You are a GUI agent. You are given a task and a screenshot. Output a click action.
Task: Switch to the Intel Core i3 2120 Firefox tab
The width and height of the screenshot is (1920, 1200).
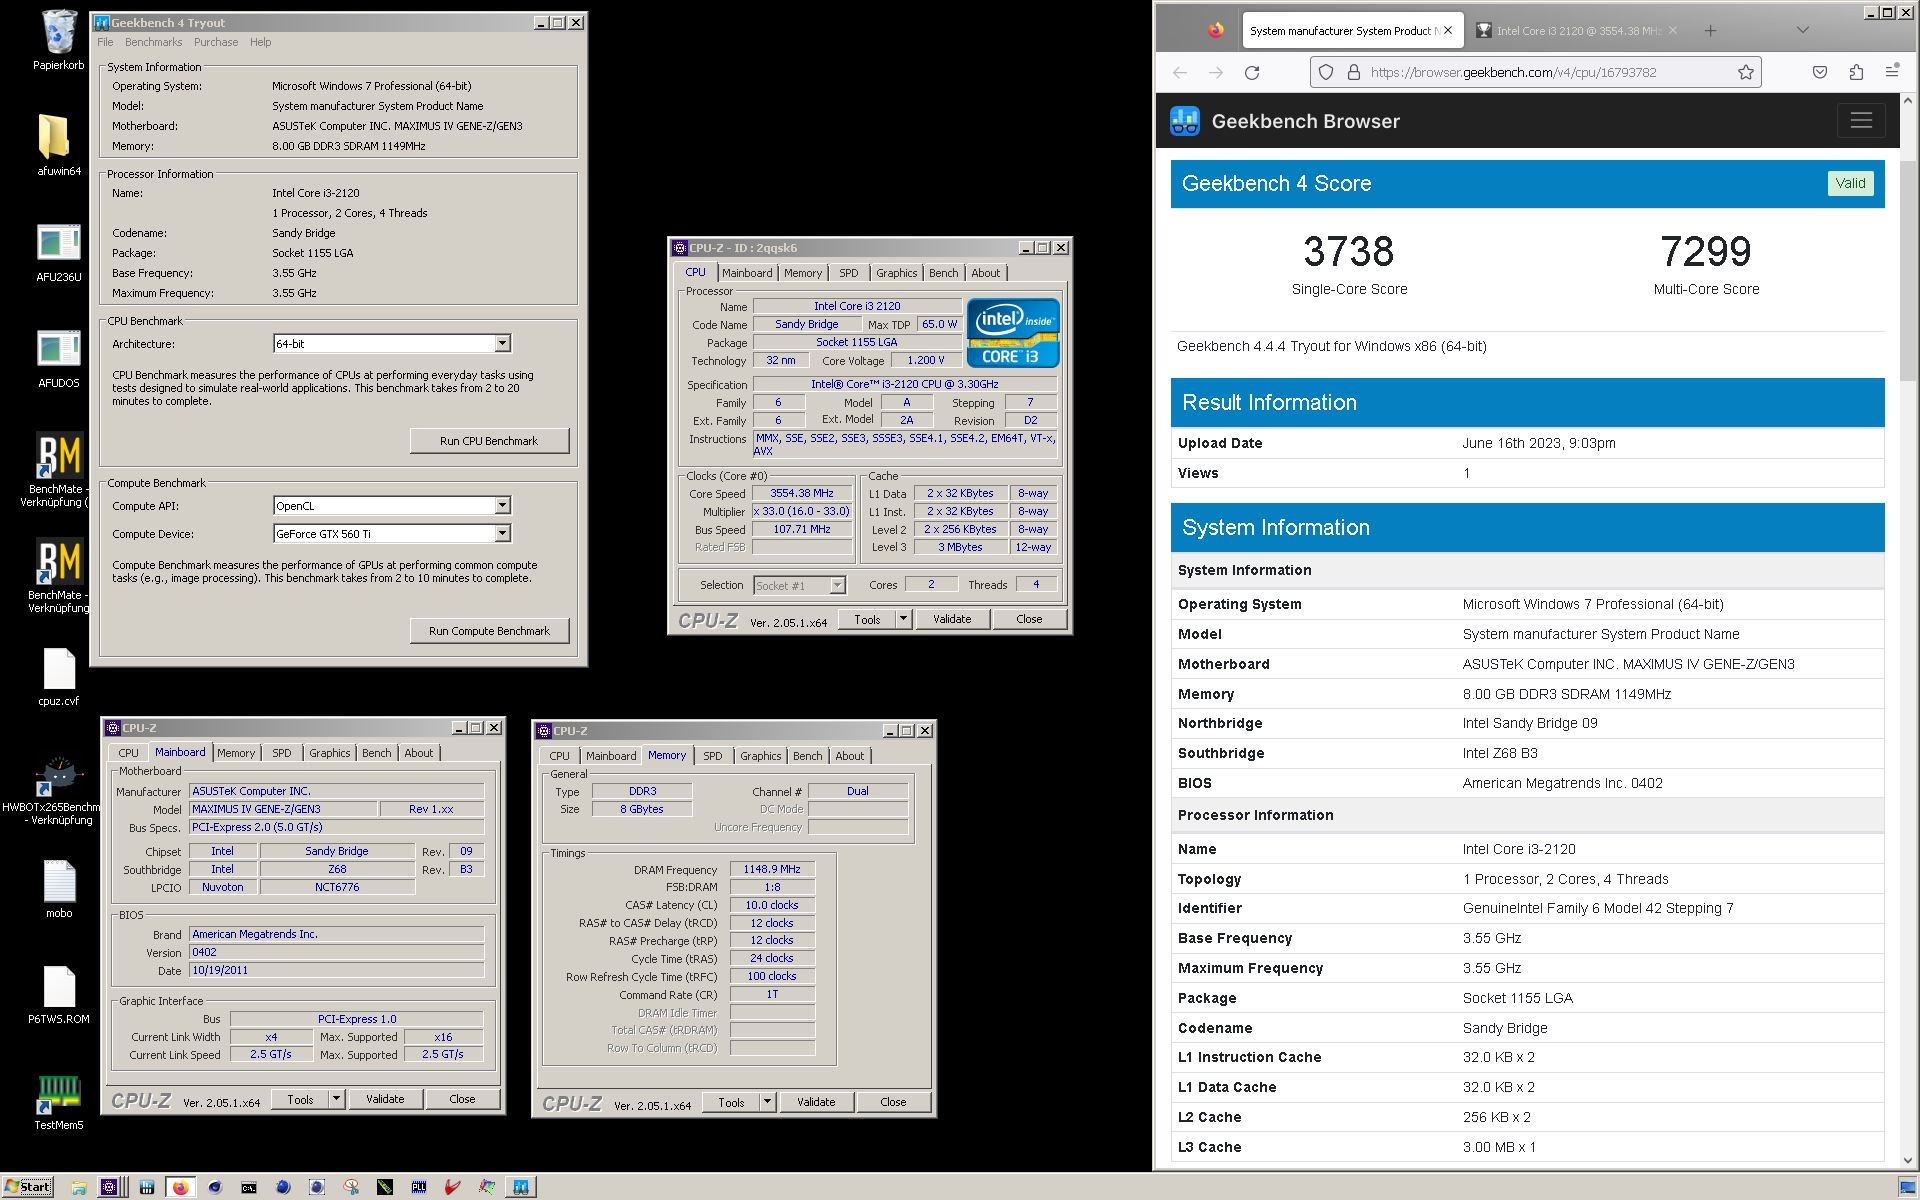pyautogui.click(x=1578, y=31)
